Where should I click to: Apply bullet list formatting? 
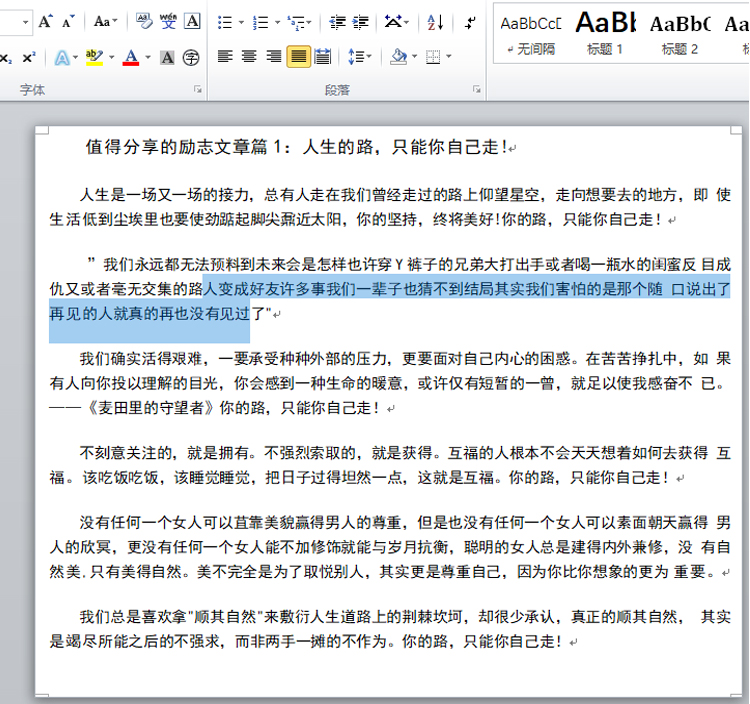click(x=224, y=22)
